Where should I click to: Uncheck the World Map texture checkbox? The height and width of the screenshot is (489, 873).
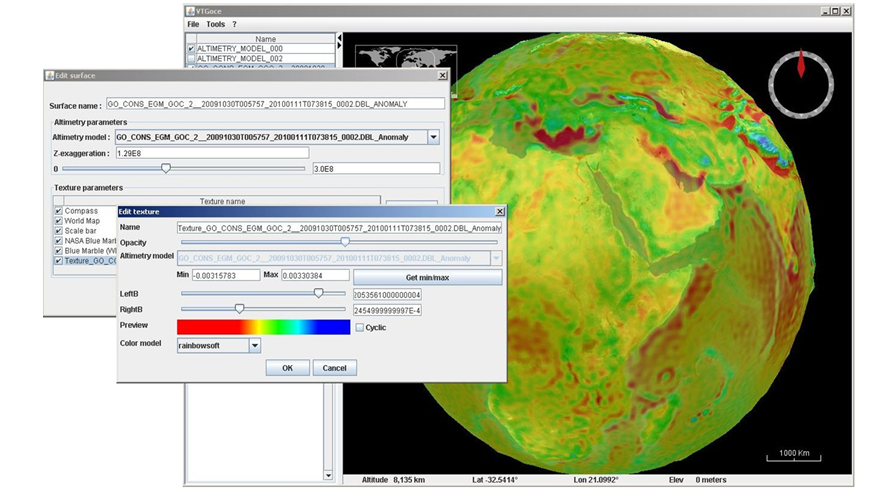click(x=58, y=221)
